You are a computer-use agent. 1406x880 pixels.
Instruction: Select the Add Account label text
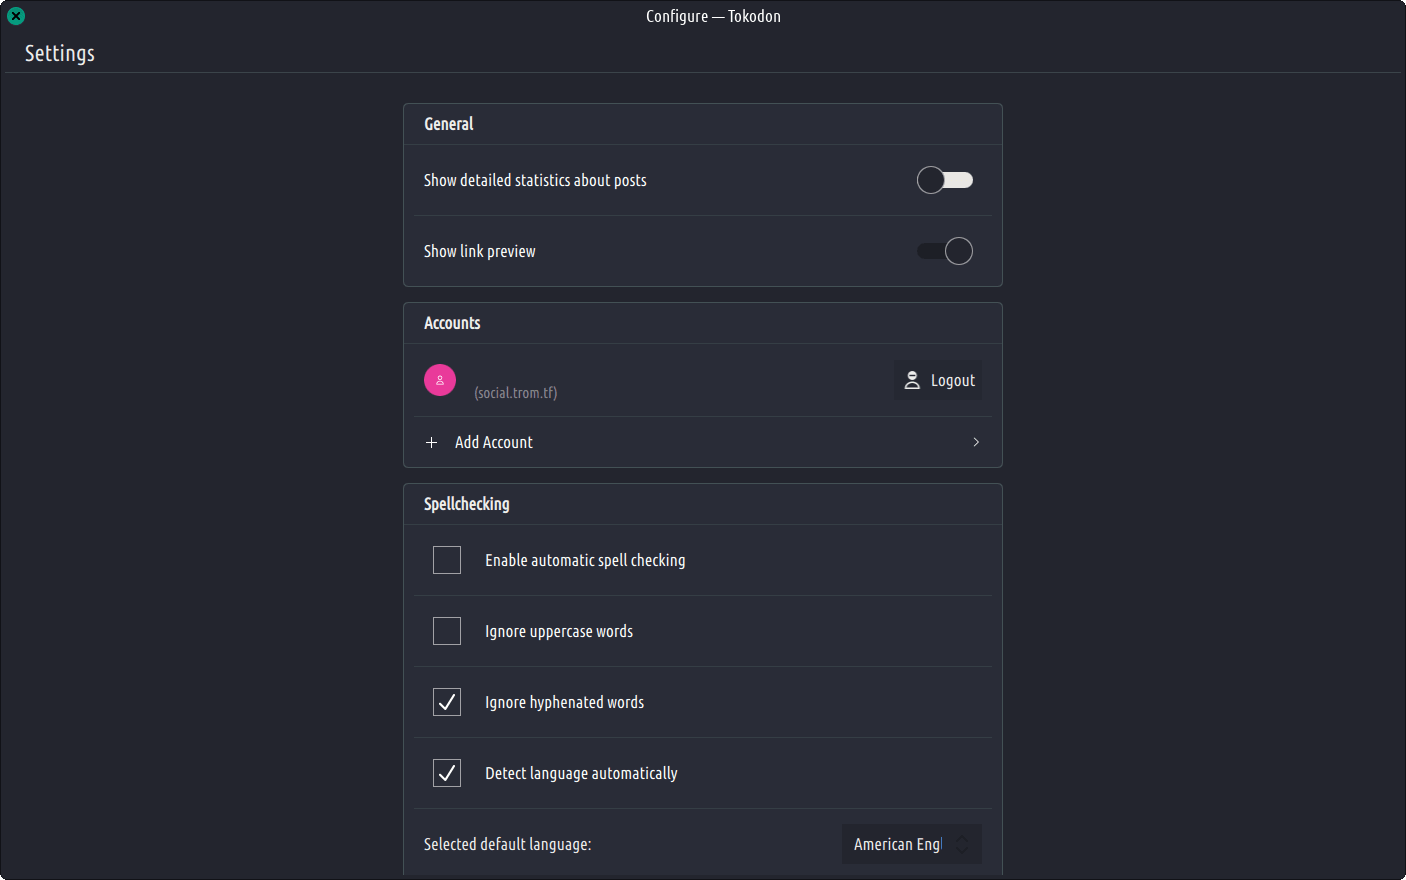pos(494,442)
